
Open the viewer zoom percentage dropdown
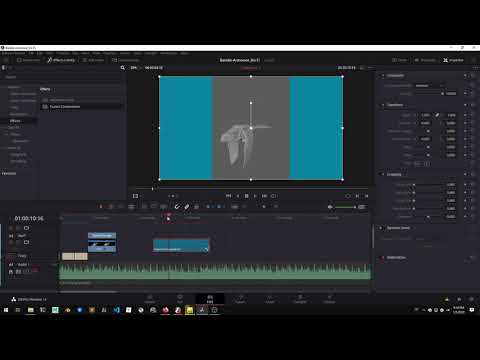tap(135, 68)
